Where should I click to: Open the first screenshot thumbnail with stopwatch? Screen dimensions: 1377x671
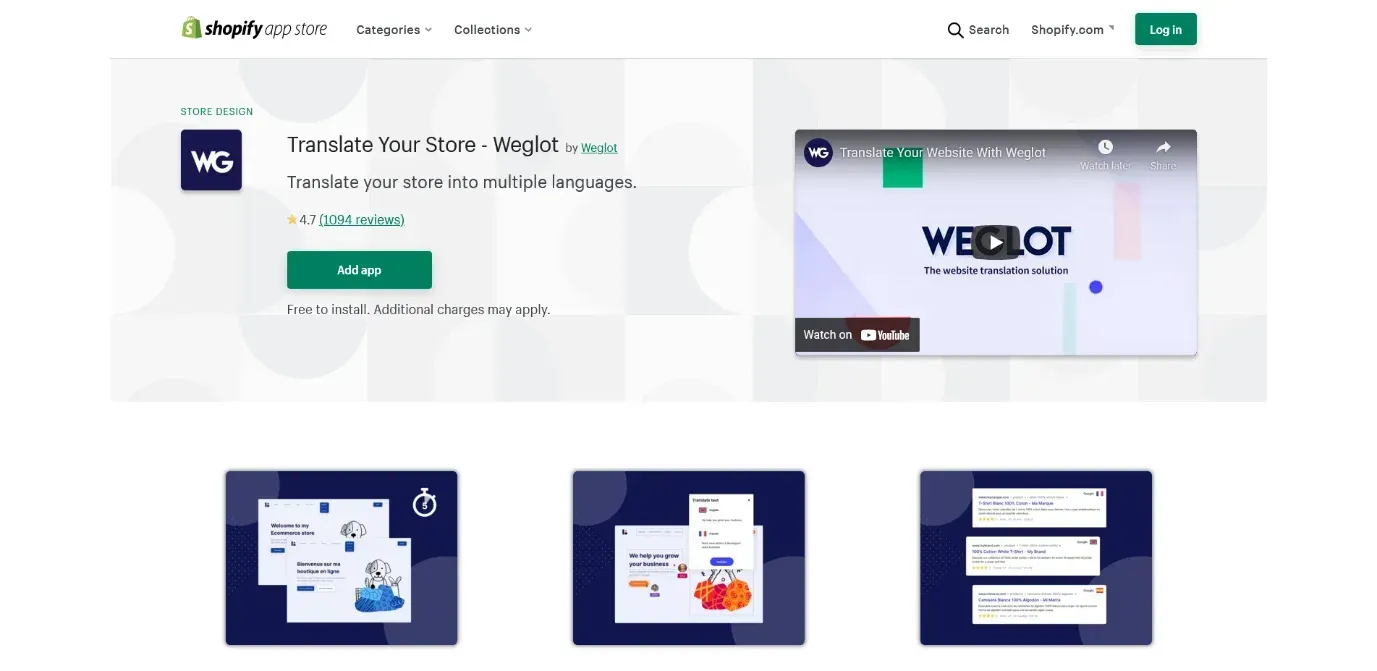click(341, 558)
